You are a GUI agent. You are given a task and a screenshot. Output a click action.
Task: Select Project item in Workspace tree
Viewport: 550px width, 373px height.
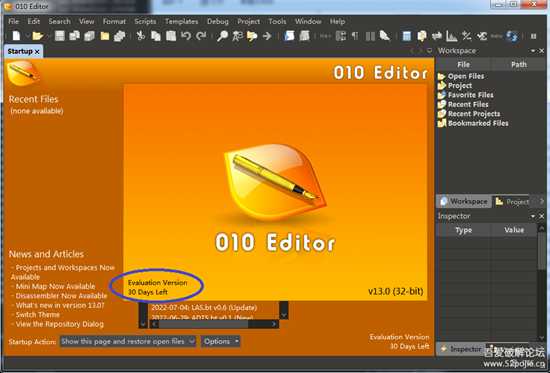coord(460,86)
